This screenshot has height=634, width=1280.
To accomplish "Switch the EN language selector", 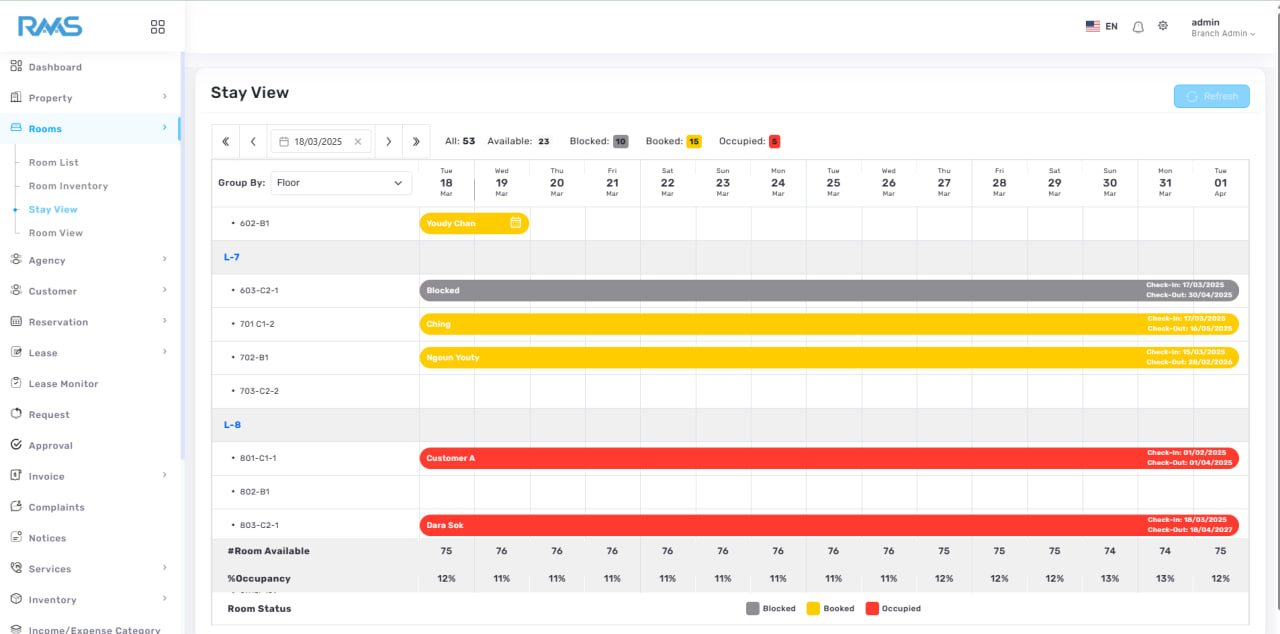I will point(1102,27).
